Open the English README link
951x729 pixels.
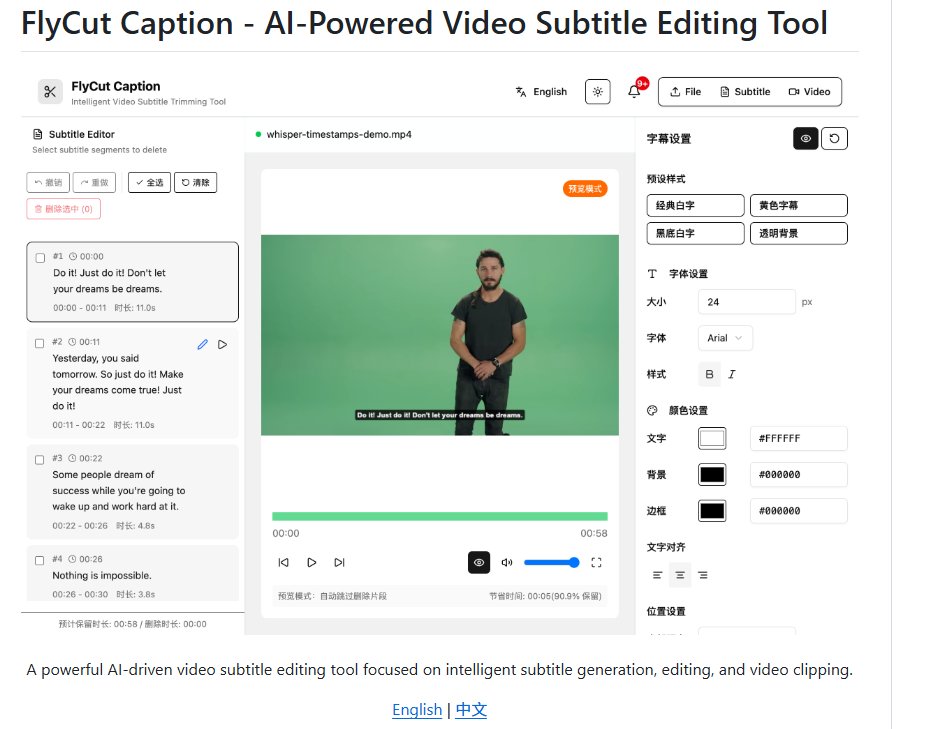417,710
